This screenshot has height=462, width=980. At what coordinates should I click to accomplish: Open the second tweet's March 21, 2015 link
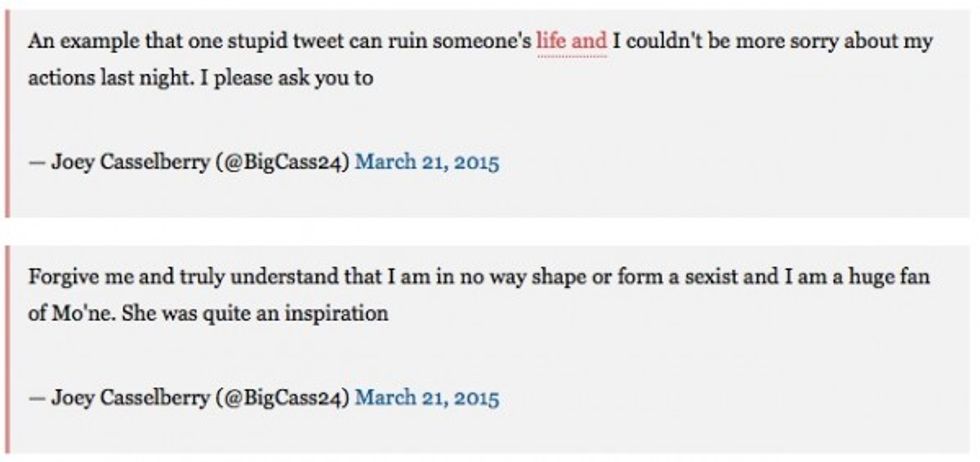coord(427,398)
